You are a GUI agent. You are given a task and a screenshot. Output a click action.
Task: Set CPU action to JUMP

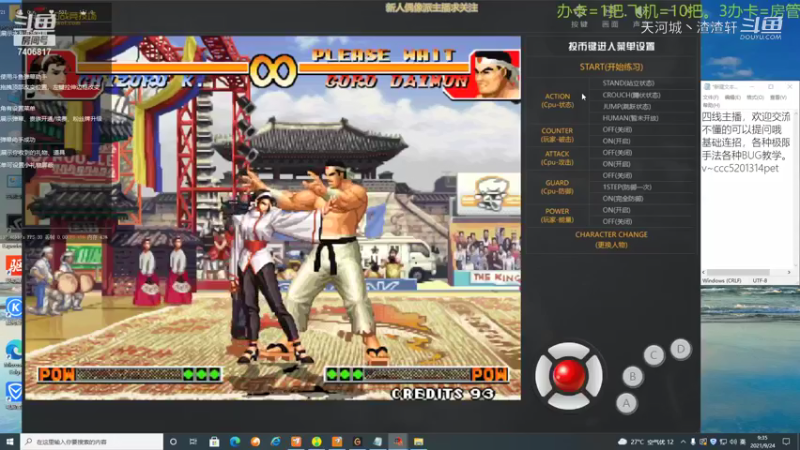[x=627, y=107]
